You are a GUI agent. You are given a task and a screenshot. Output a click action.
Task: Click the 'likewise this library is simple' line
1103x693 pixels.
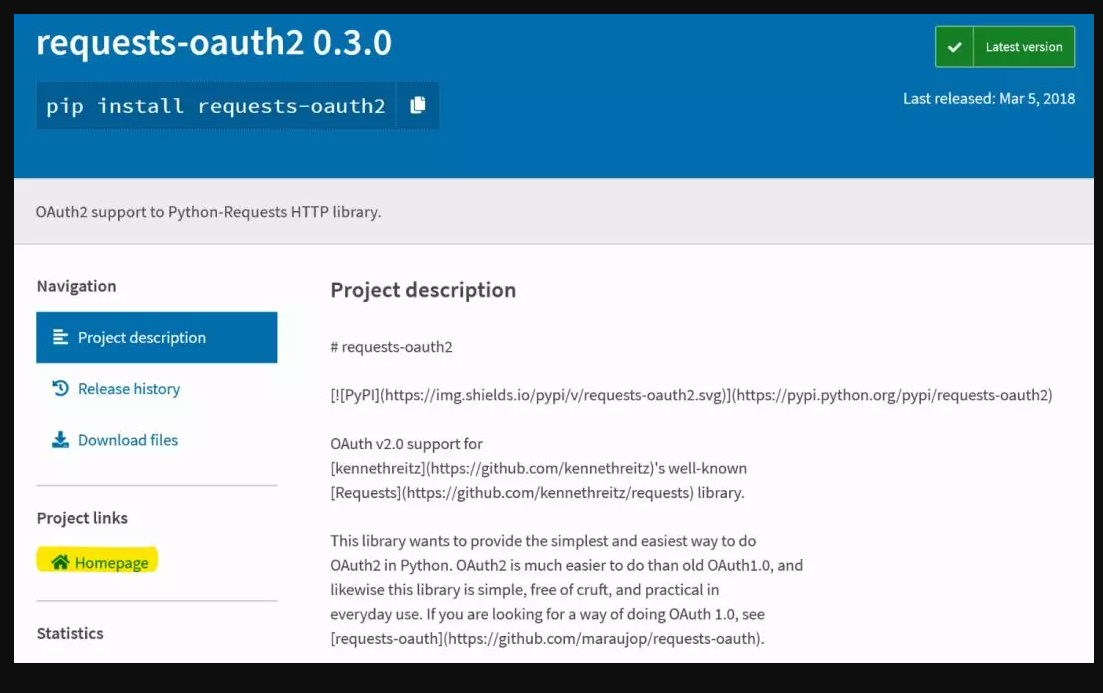click(525, 590)
